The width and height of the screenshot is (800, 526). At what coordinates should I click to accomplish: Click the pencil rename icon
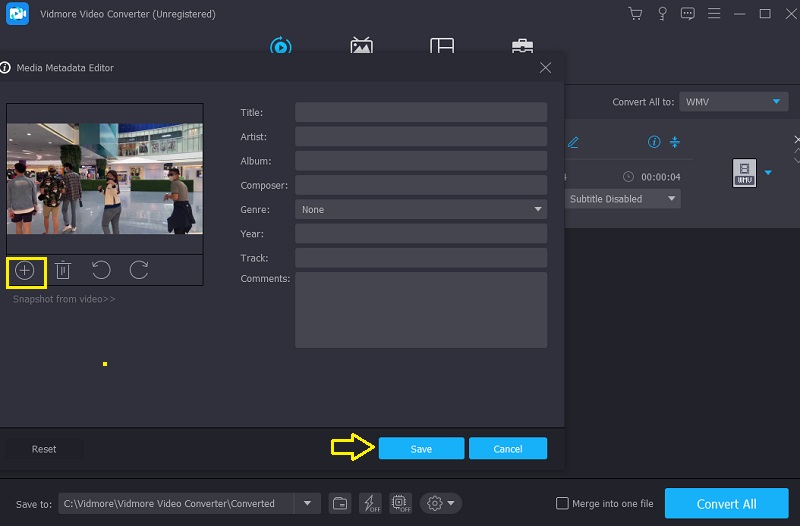pyautogui.click(x=574, y=142)
